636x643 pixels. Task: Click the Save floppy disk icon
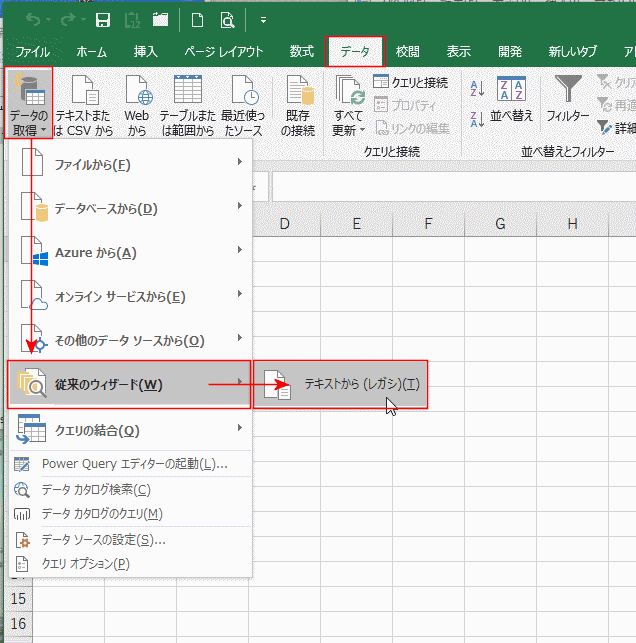click(103, 19)
